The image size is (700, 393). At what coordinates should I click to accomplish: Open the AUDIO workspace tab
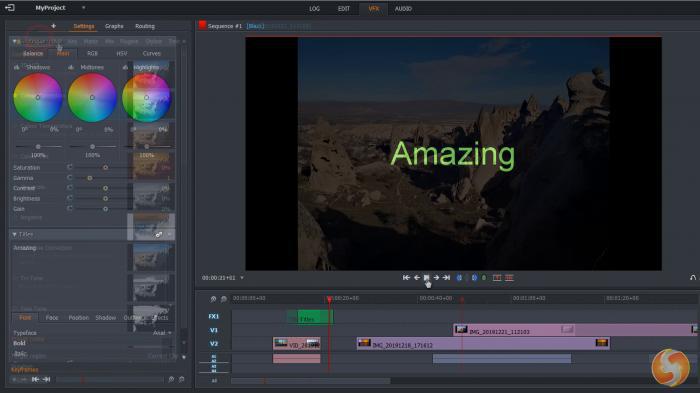[x=403, y=8]
